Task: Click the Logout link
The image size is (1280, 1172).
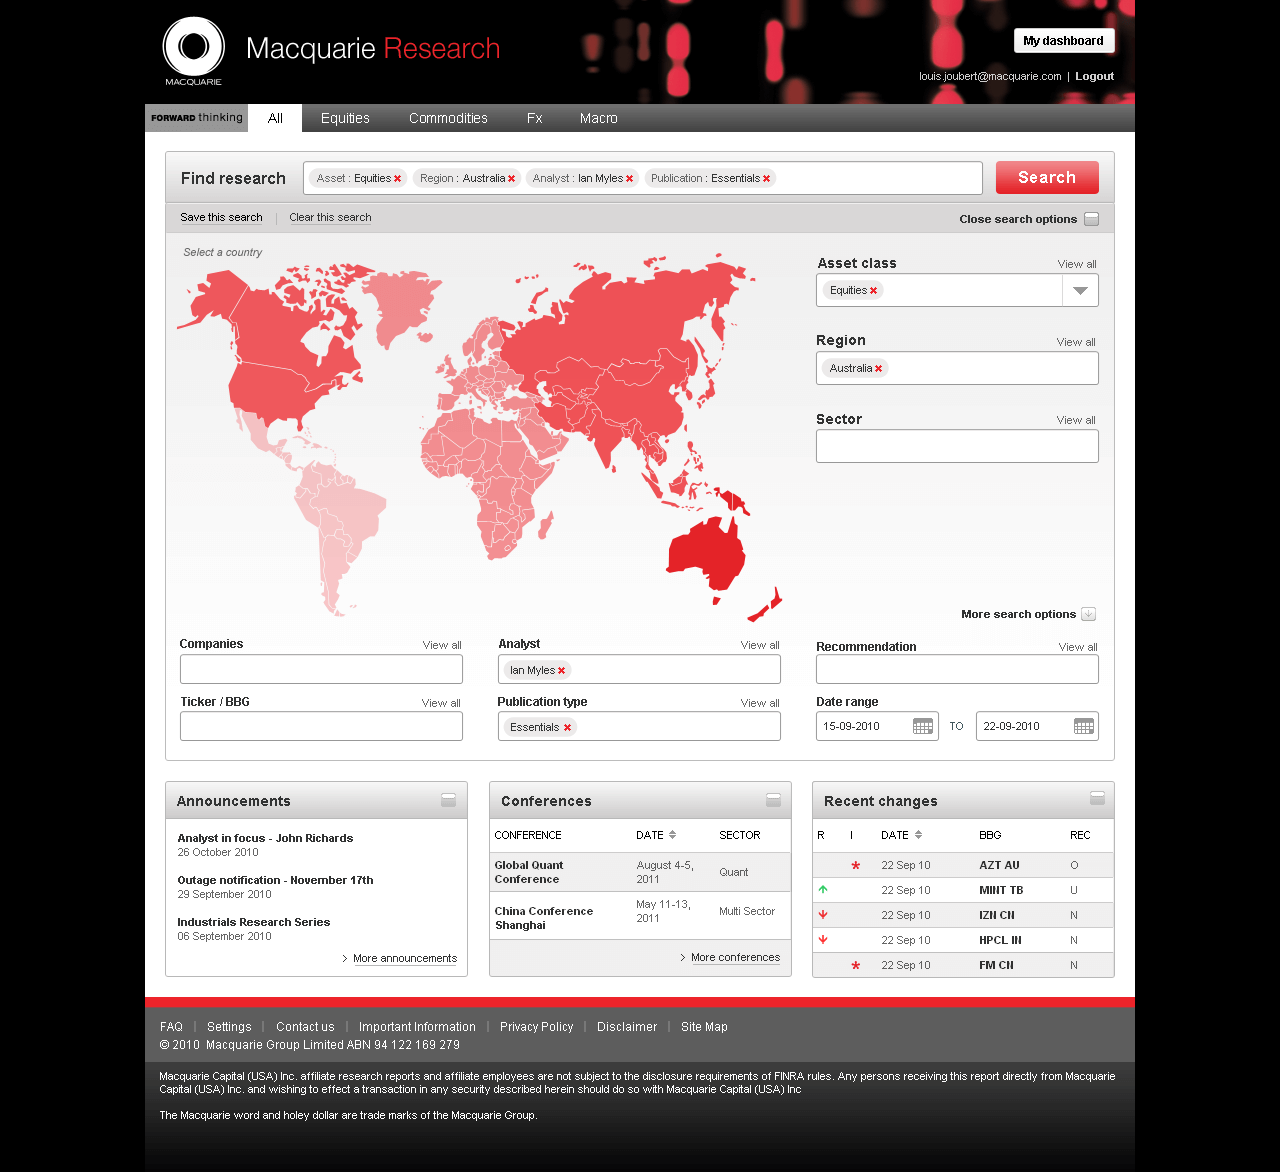Action: (x=1094, y=76)
